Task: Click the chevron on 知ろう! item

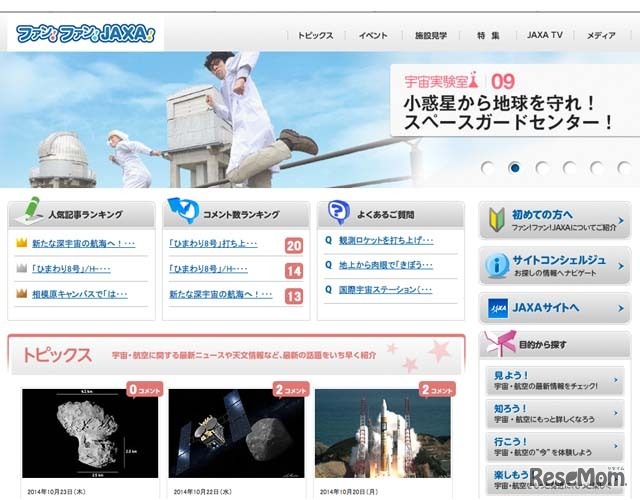Action: (616, 413)
